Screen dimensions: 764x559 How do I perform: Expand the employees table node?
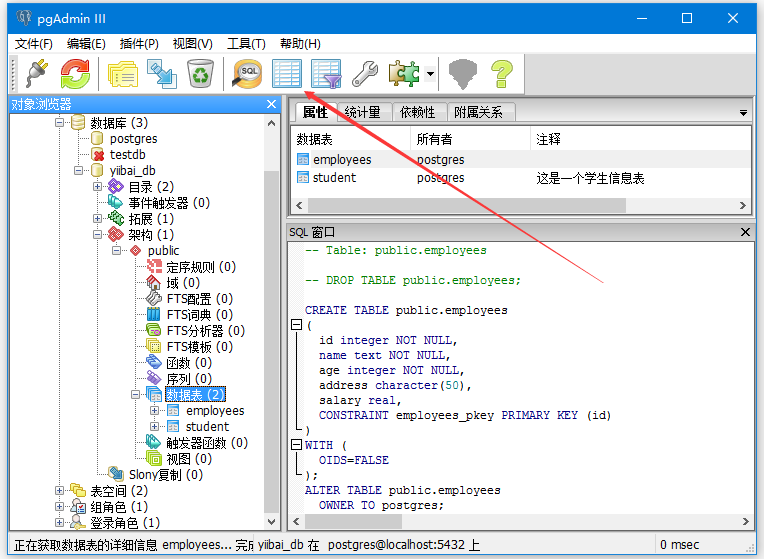155,411
